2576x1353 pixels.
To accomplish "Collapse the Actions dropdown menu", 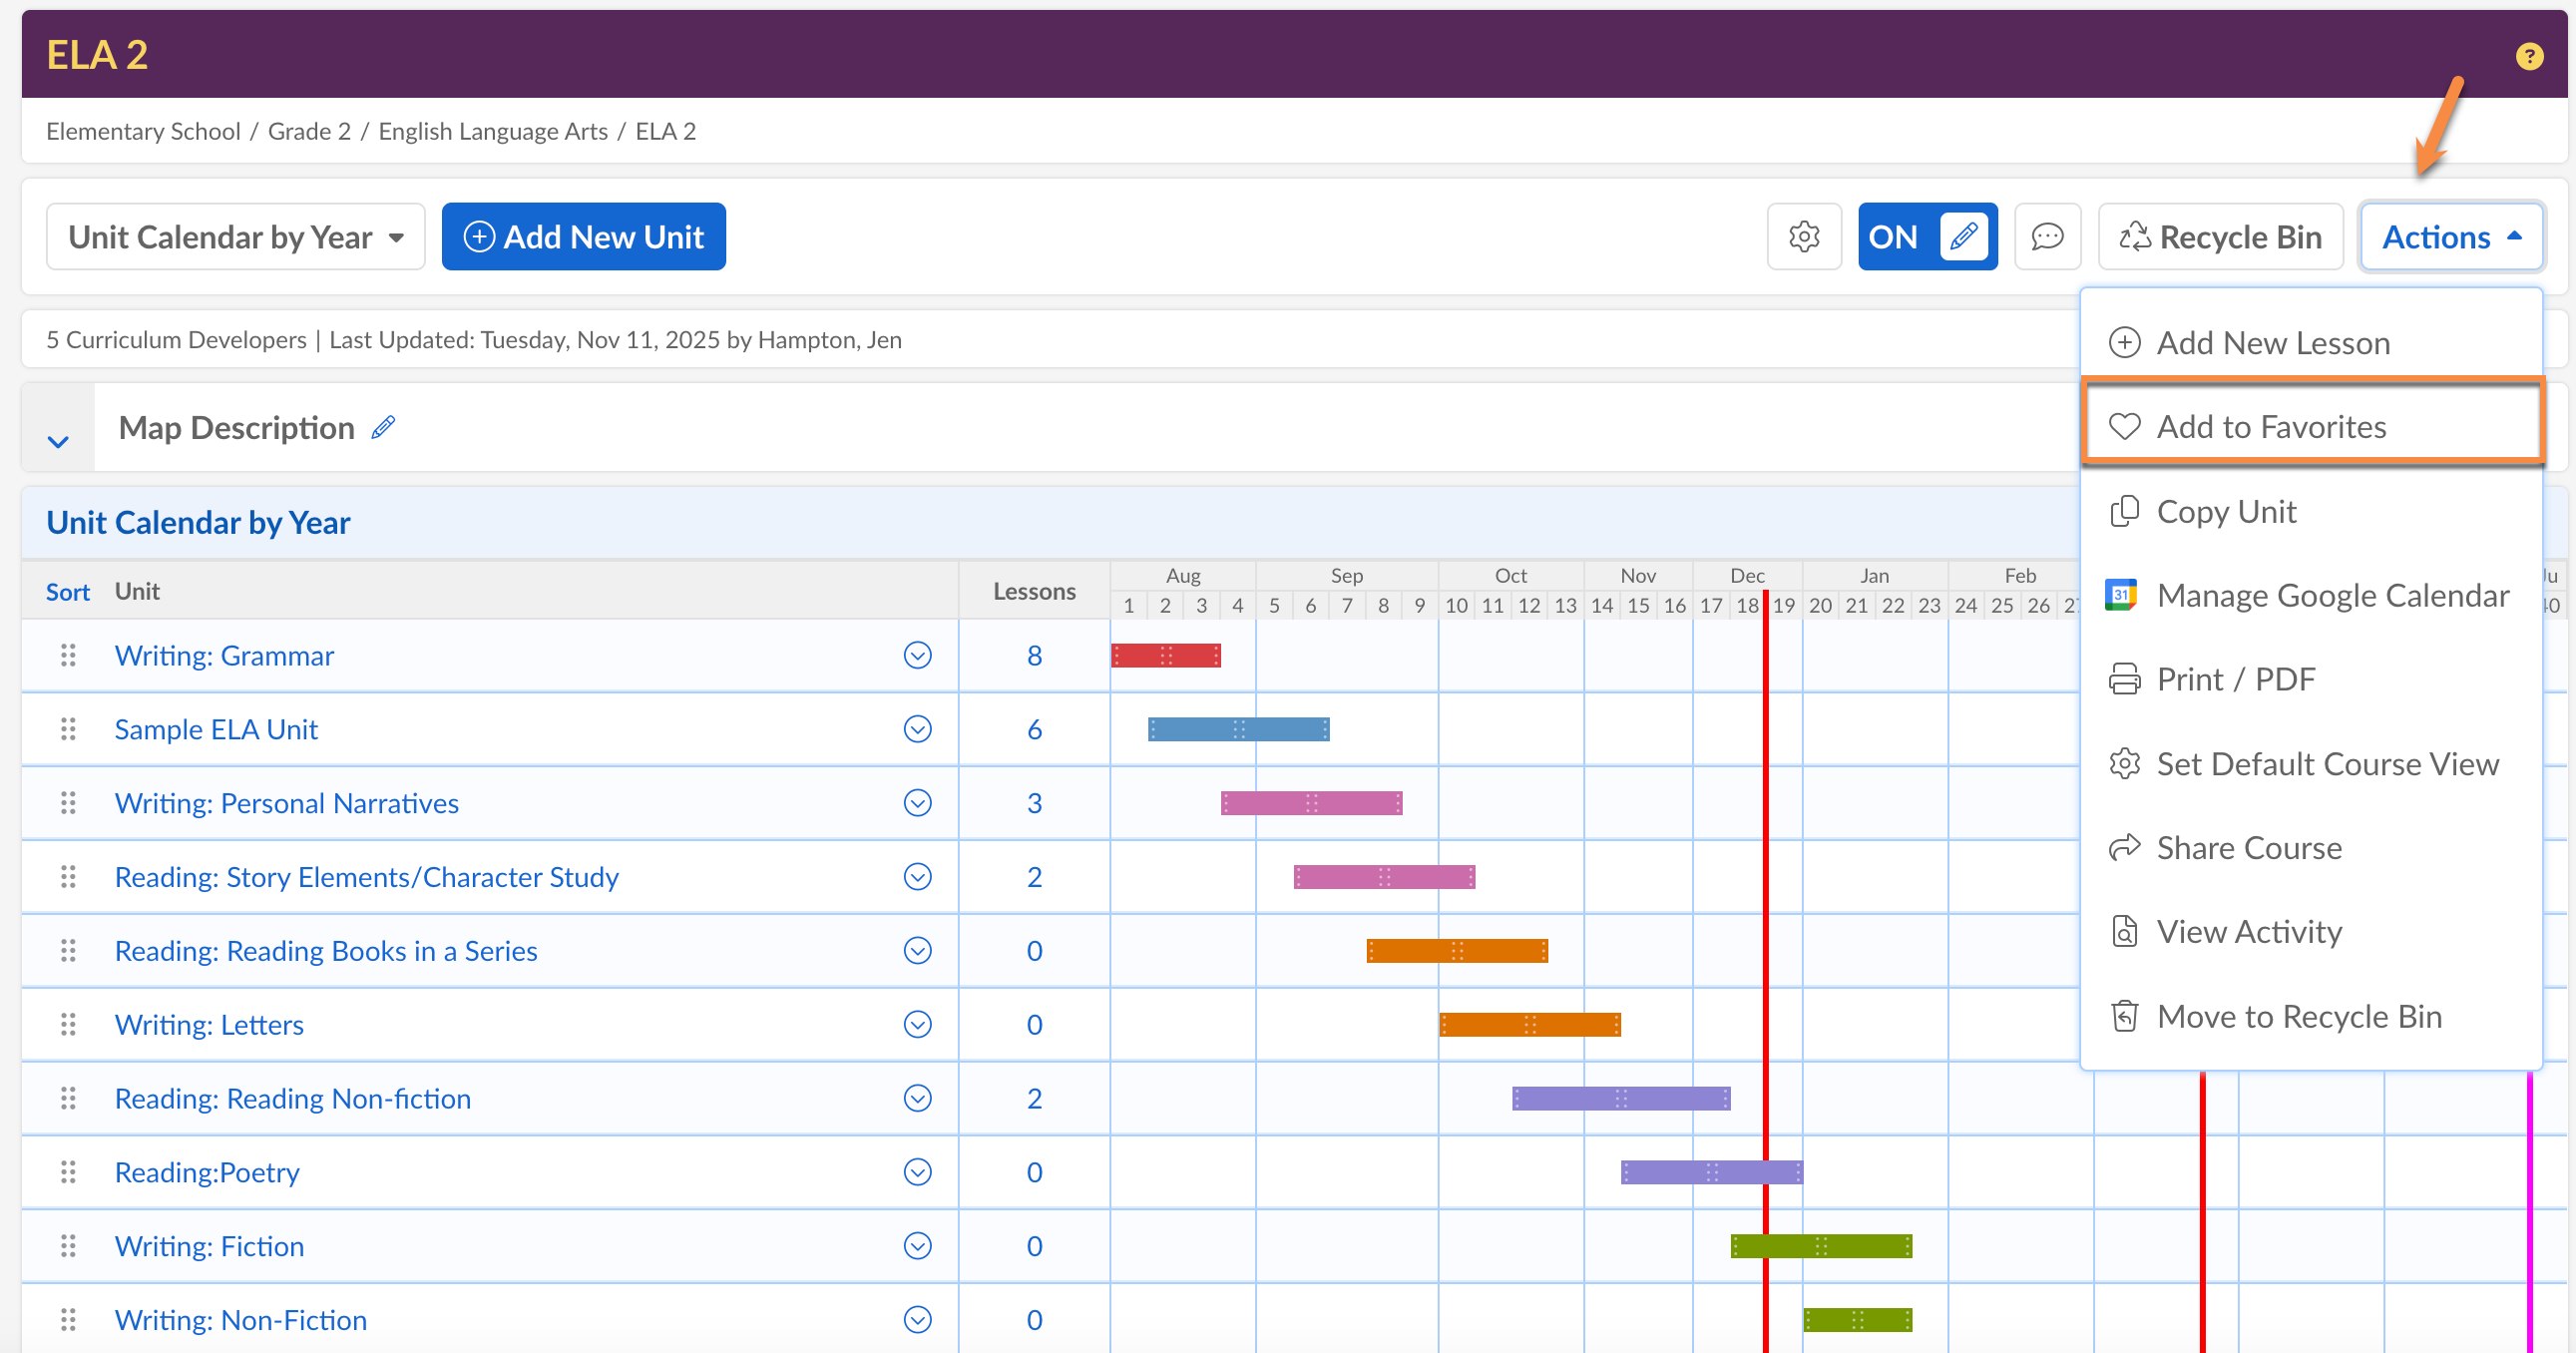I will (x=2450, y=237).
